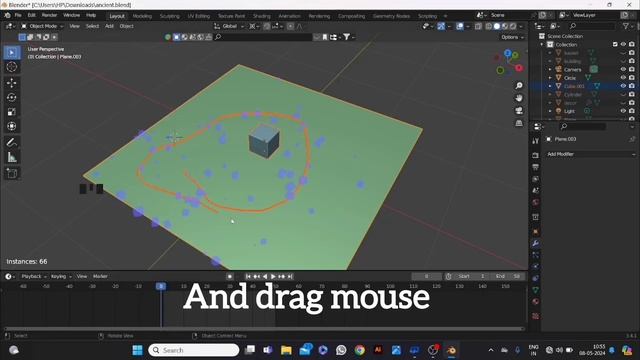The width and height of the screenshot is (640, 360).
Task: Toggle viewport overlays button
Action: (460, 26)
